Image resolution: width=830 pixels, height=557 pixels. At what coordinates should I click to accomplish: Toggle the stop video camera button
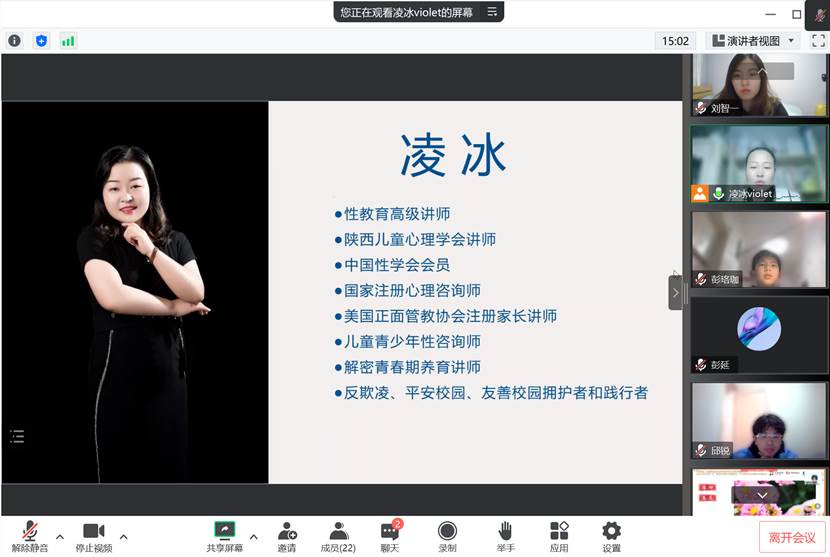[94, 531]
